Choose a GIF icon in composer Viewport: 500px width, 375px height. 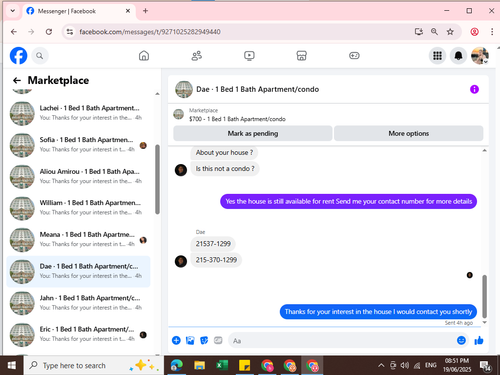pos(218,340)
